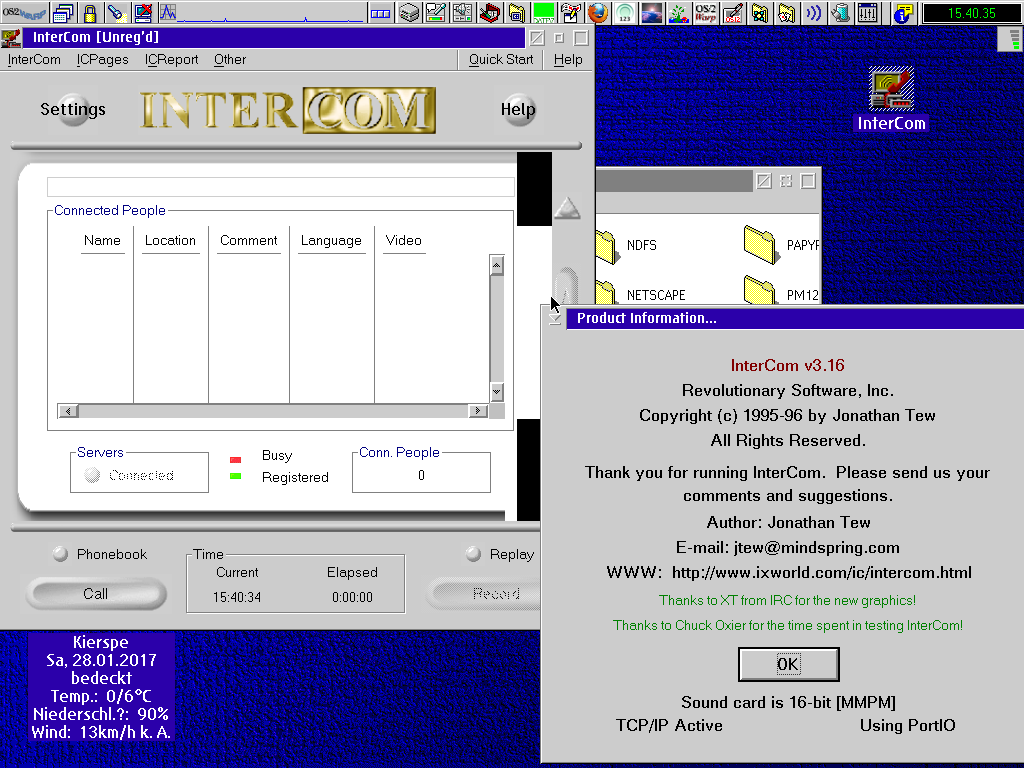Open the InterCom menu

tap(34, 59)
